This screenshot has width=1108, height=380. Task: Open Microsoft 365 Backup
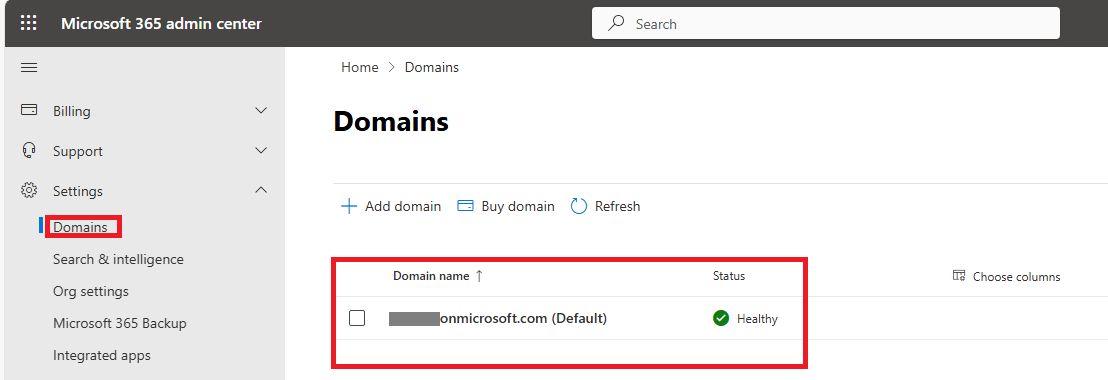[119, 323]
